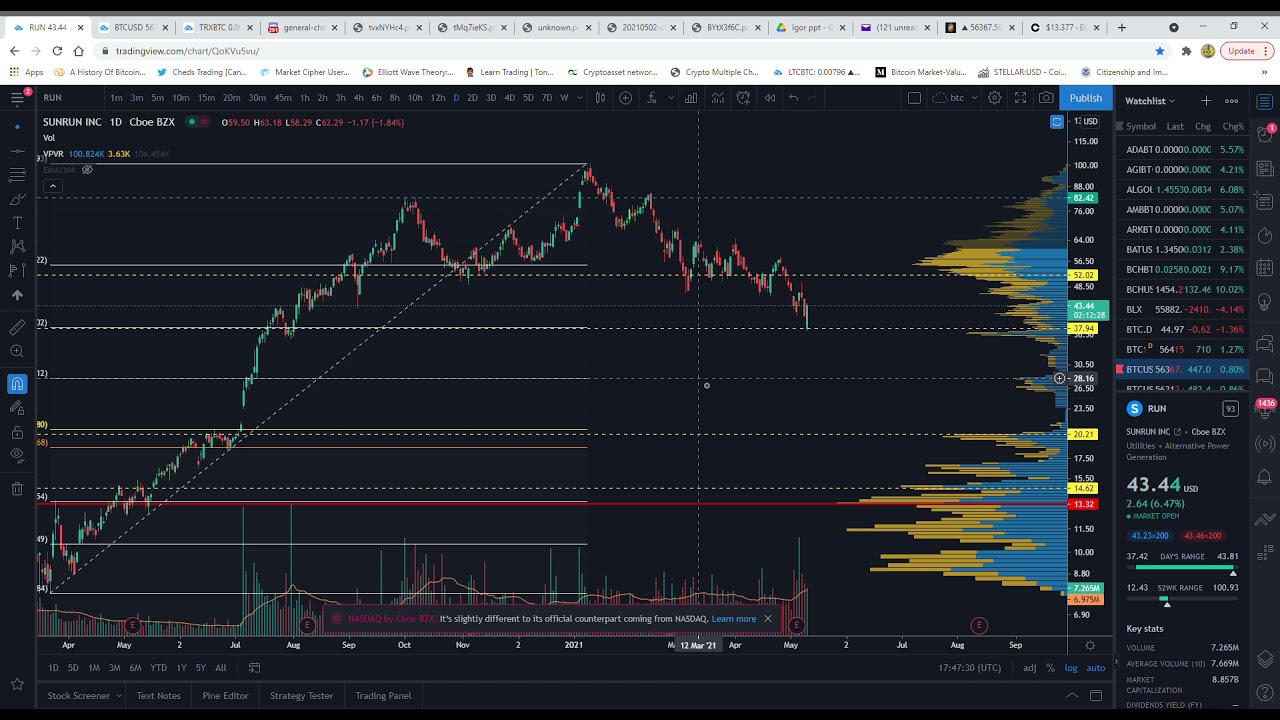Click the Publish button

point(1086,98)
